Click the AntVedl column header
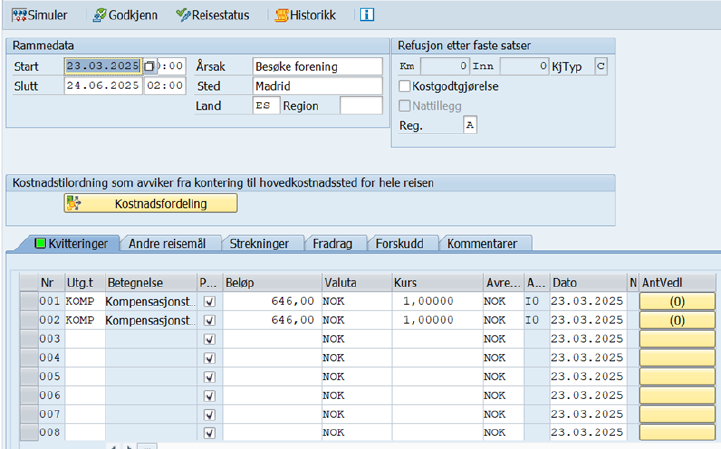The height and width of the screenshot is (449, 721). [677, 282]
